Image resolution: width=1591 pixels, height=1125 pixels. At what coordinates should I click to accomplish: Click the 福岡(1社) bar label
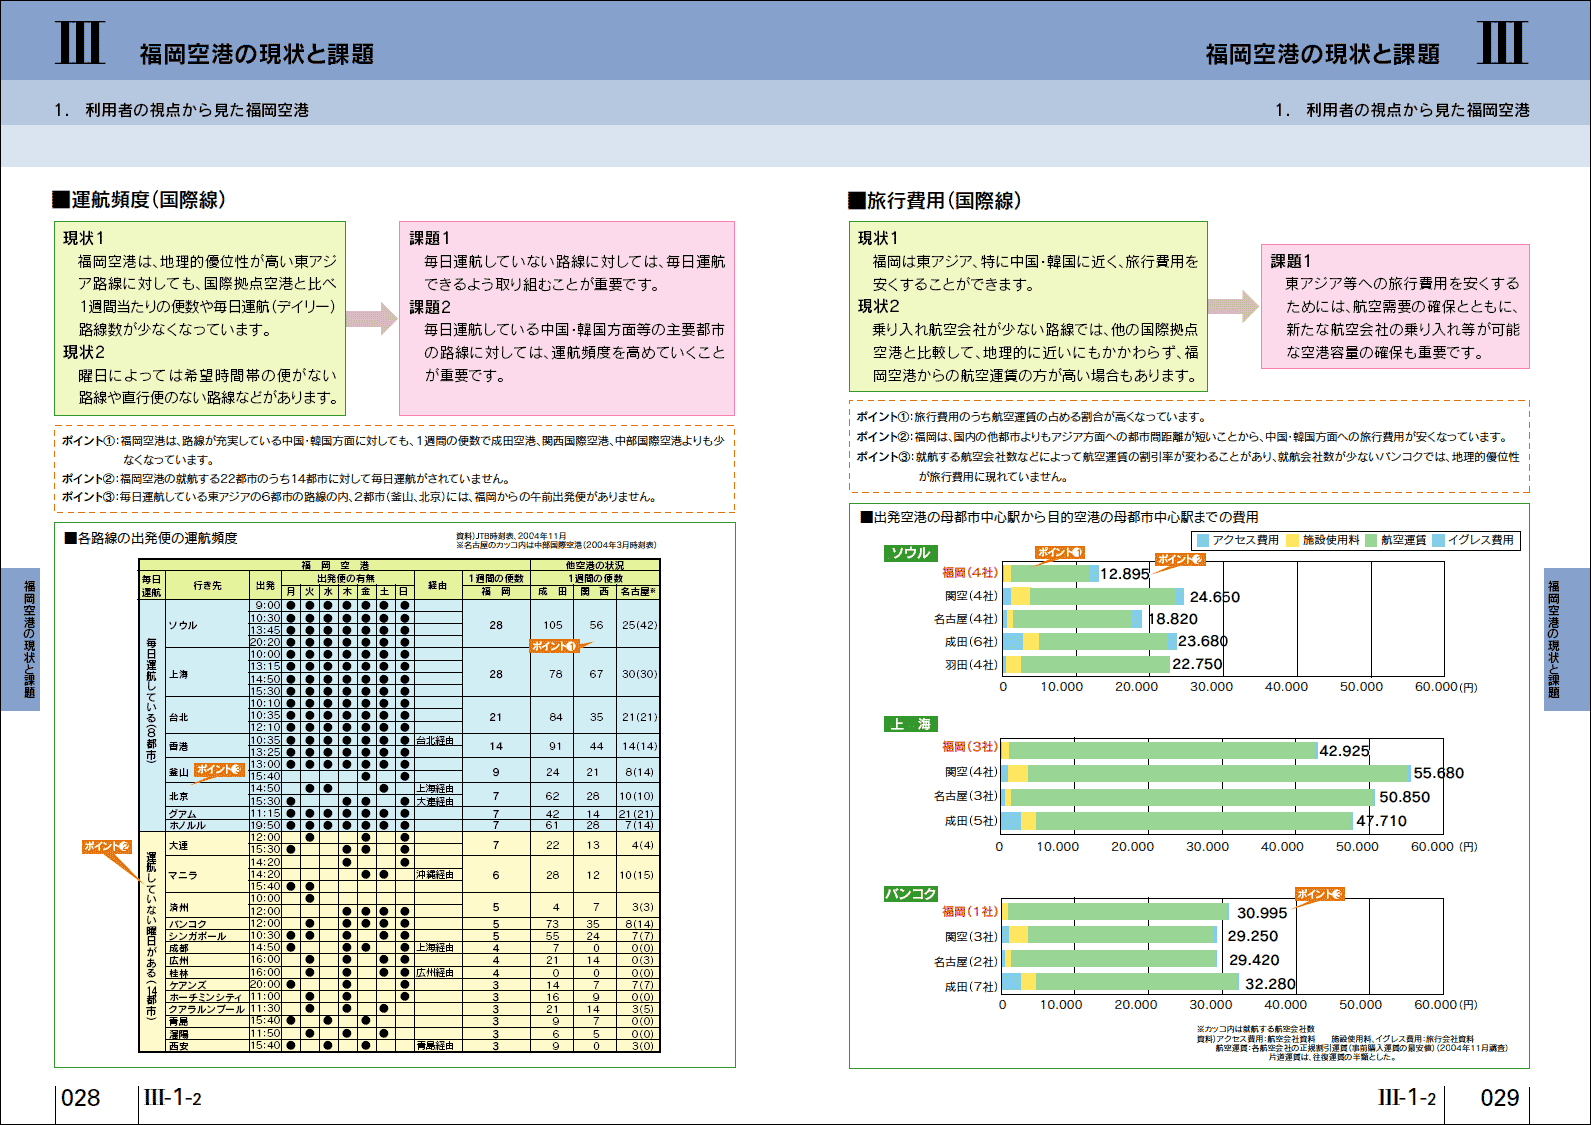pyautogui.click(x=970, y=912)
